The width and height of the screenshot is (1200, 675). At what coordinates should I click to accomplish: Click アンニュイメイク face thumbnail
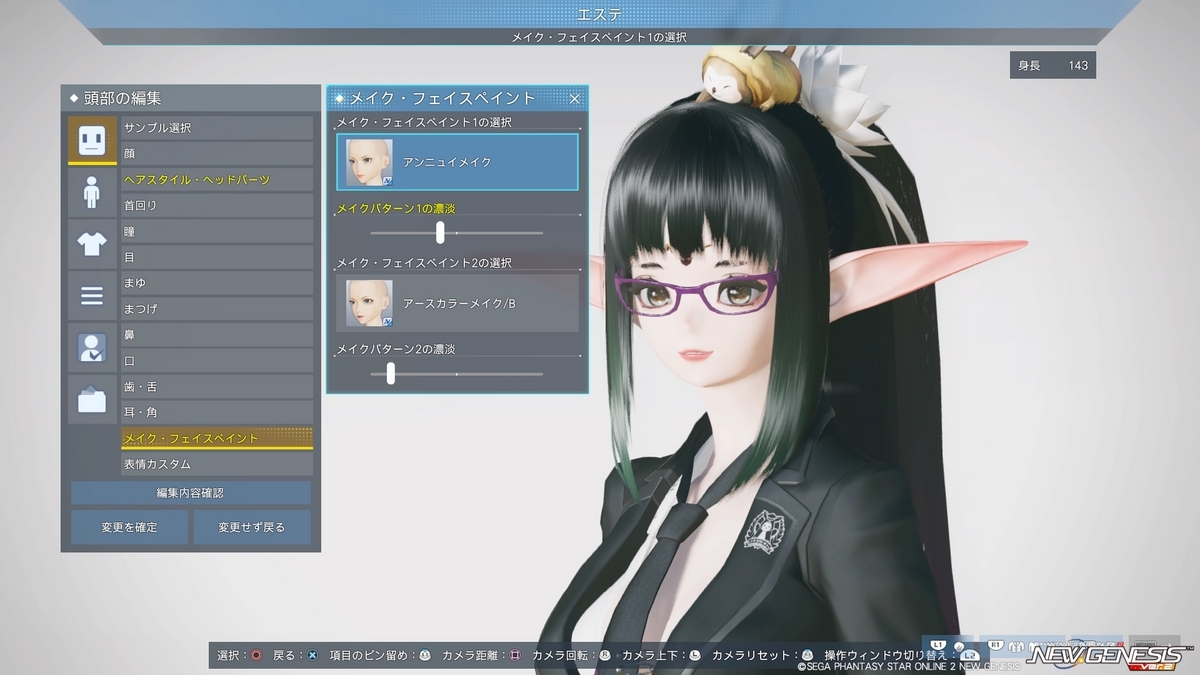click(369, 162)
